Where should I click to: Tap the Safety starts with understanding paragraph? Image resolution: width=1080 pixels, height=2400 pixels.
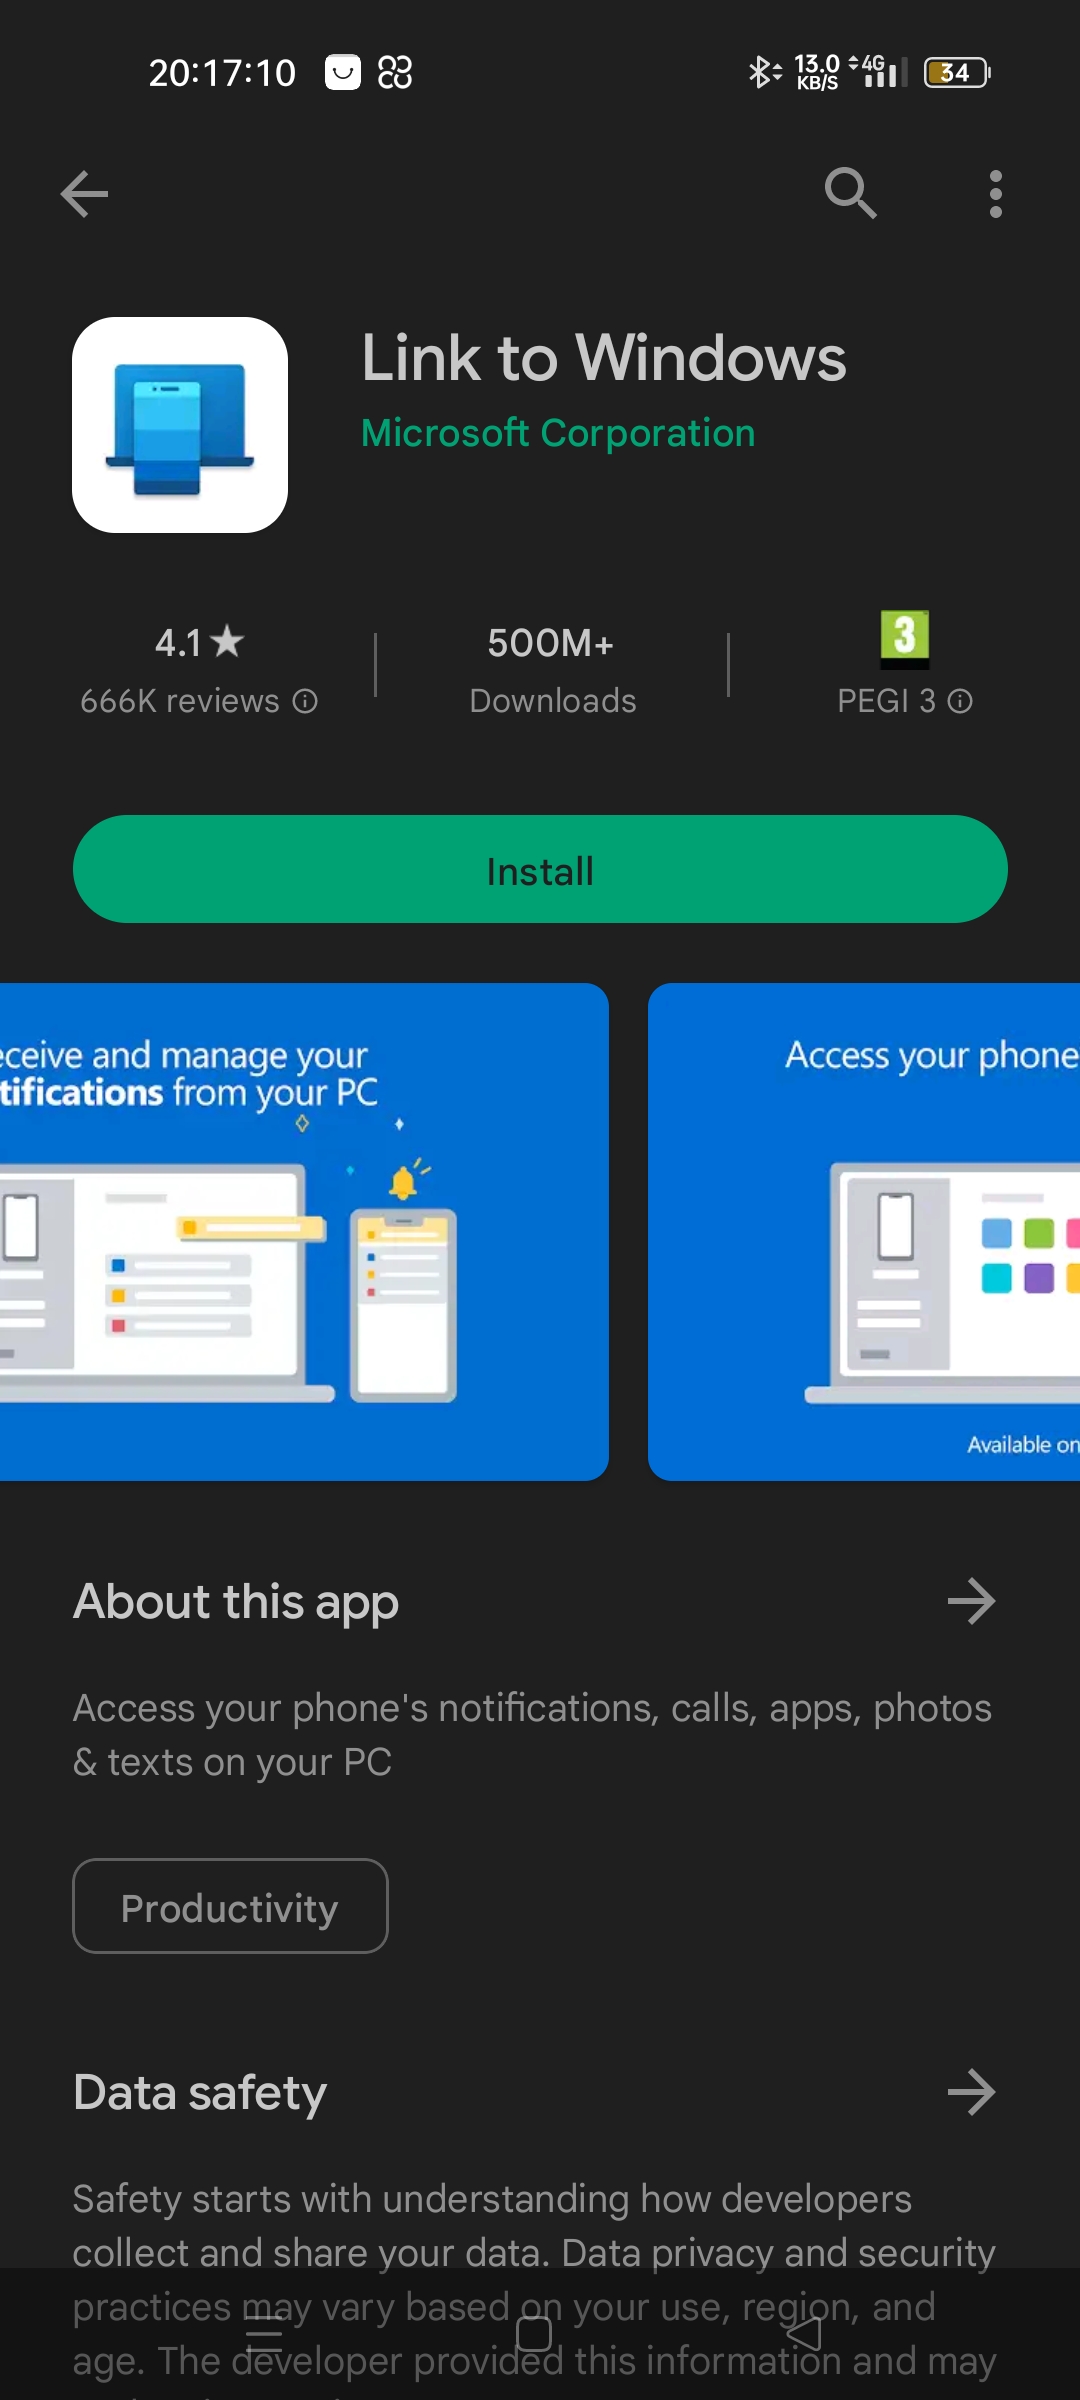click(534, 2290)
